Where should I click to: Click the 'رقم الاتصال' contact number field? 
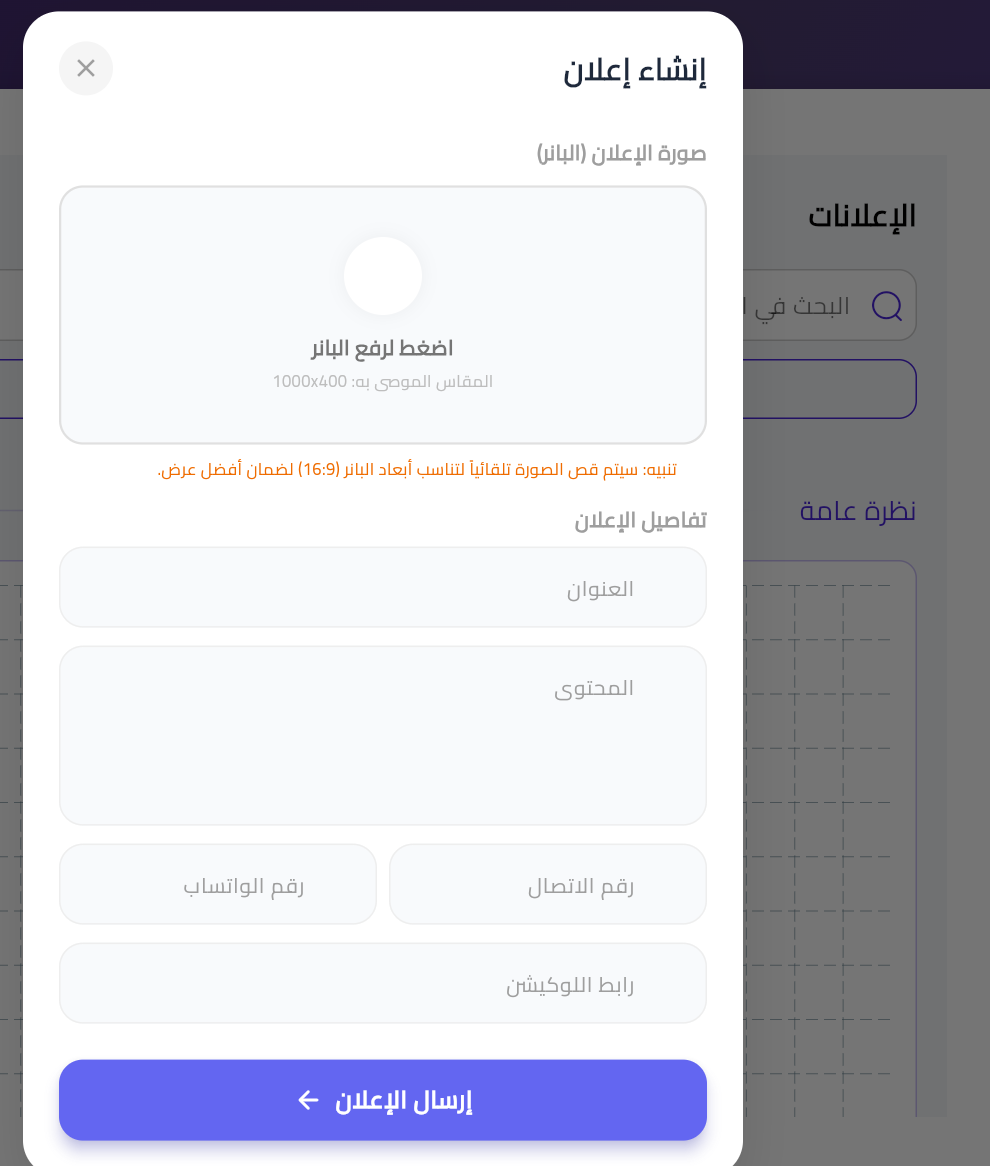click(x=548, y=884)
